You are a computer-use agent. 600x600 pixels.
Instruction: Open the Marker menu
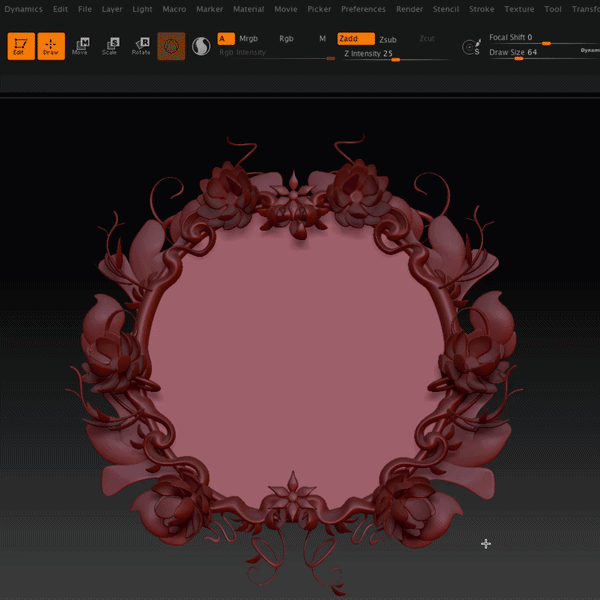[x=209, y=9]
